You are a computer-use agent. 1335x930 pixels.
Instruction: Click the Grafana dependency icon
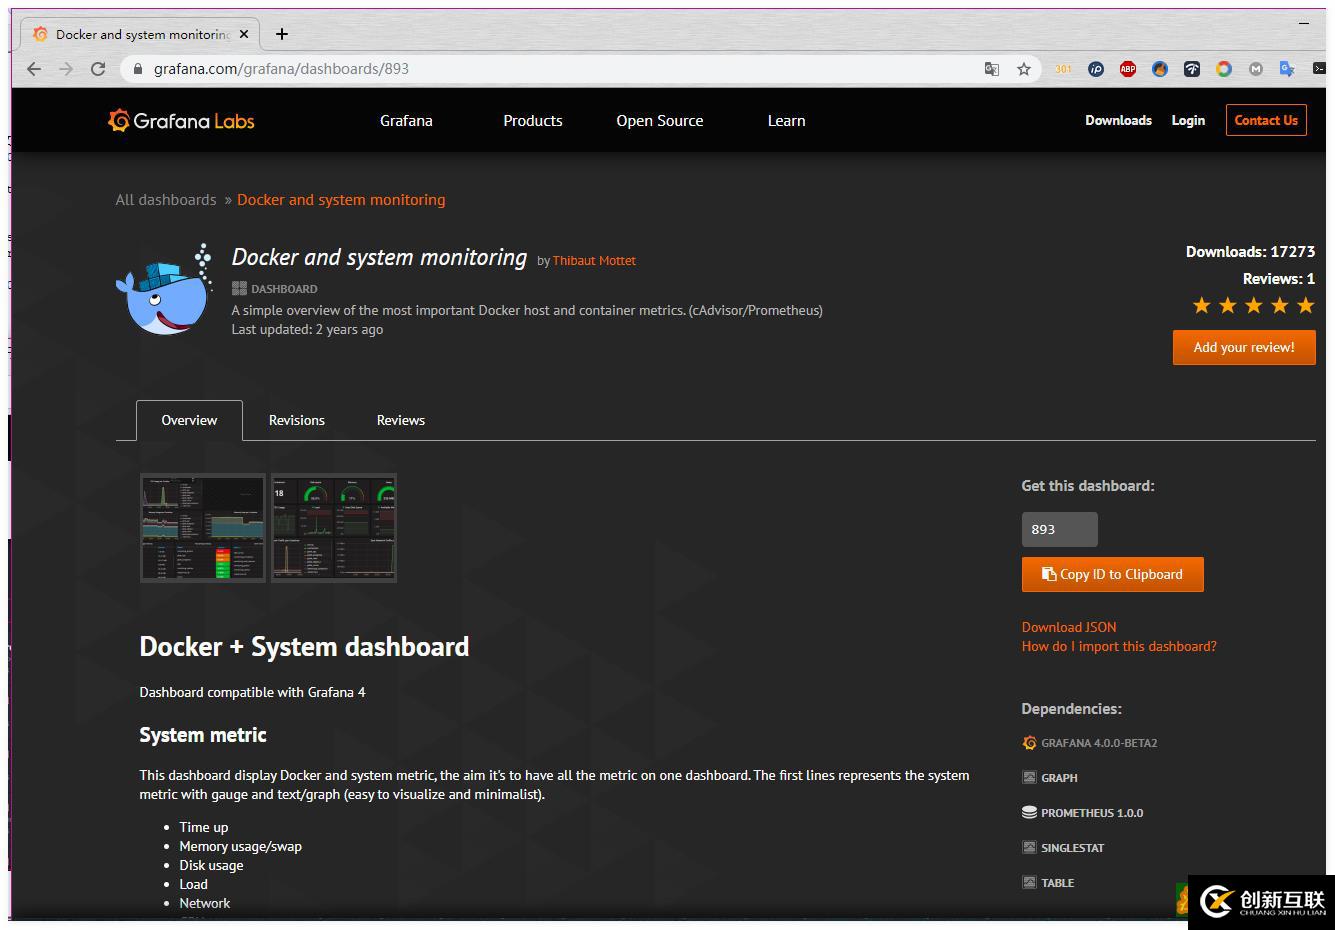(x=1029, y=743)
